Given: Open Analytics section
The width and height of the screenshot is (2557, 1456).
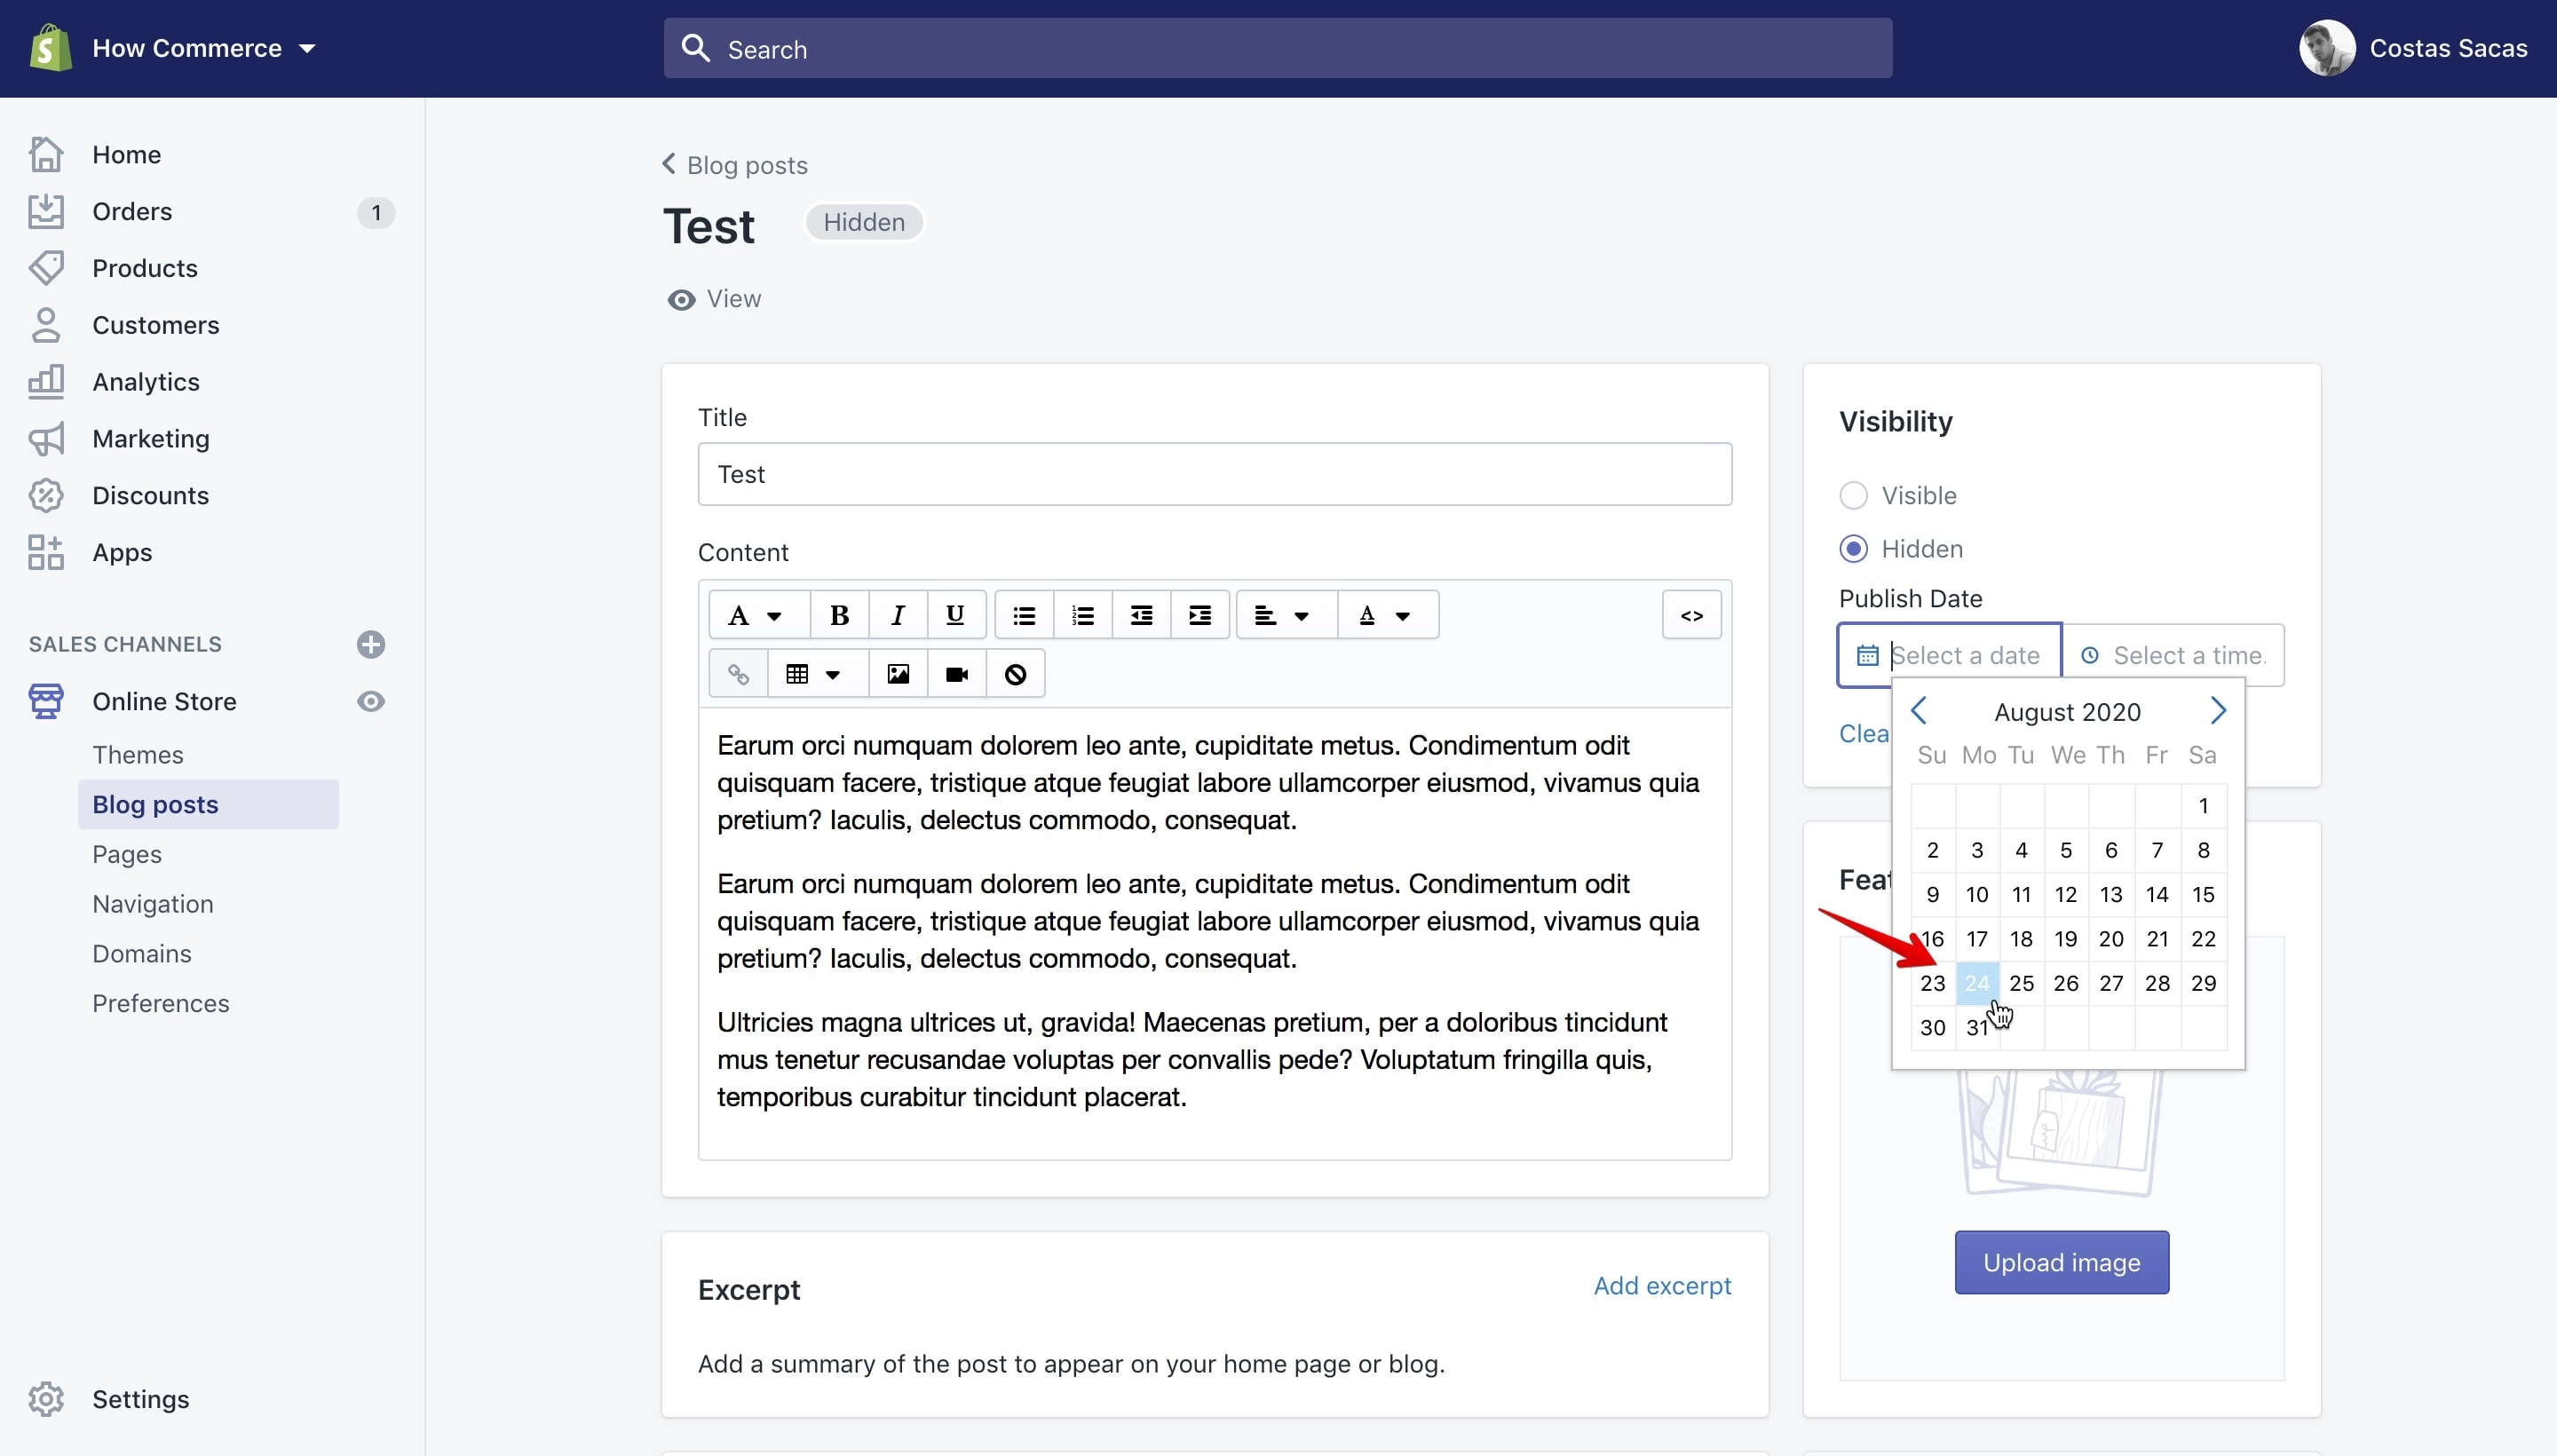Looking at the screenshot, I should point(146,382).
